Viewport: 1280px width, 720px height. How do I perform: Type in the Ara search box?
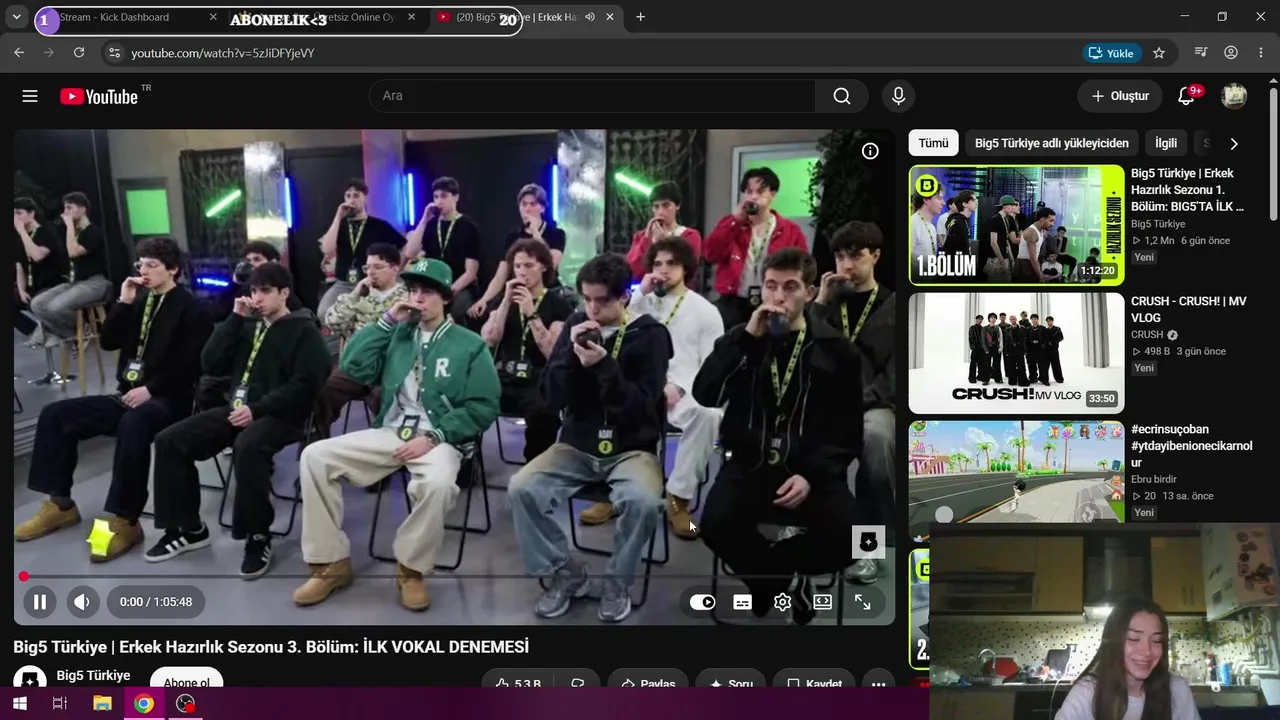(x=592, y=96)
